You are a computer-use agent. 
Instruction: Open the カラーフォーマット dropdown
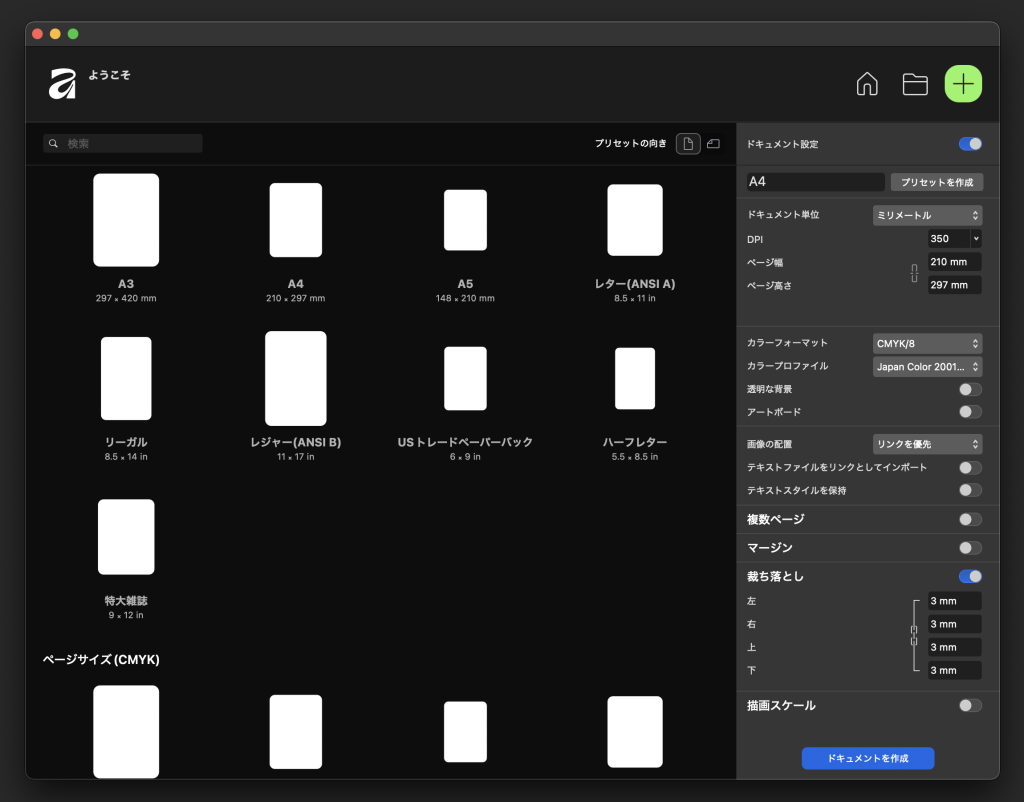point(927,342)
